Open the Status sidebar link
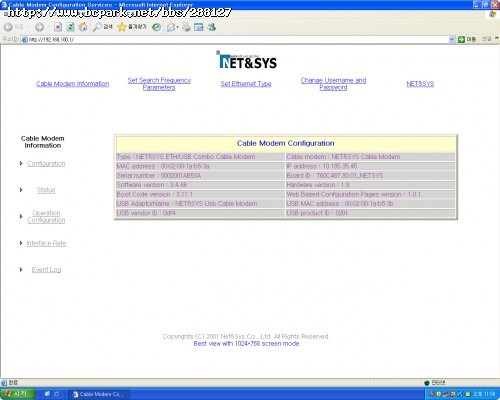 point(46,190)
